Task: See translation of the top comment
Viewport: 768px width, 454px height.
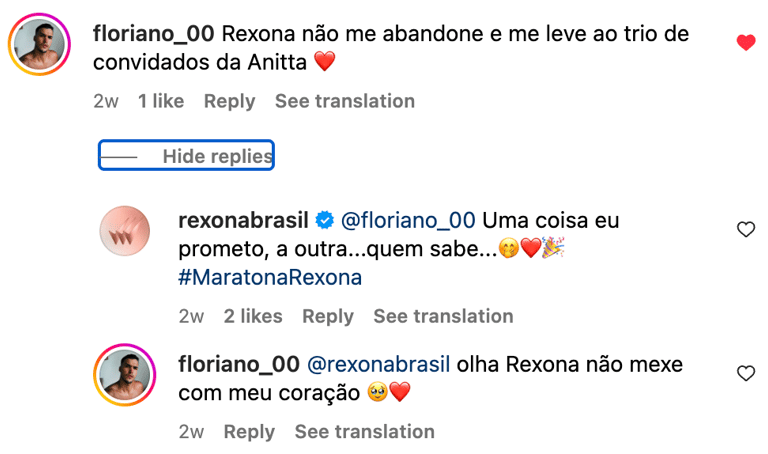Action: [x=344, y=101]
